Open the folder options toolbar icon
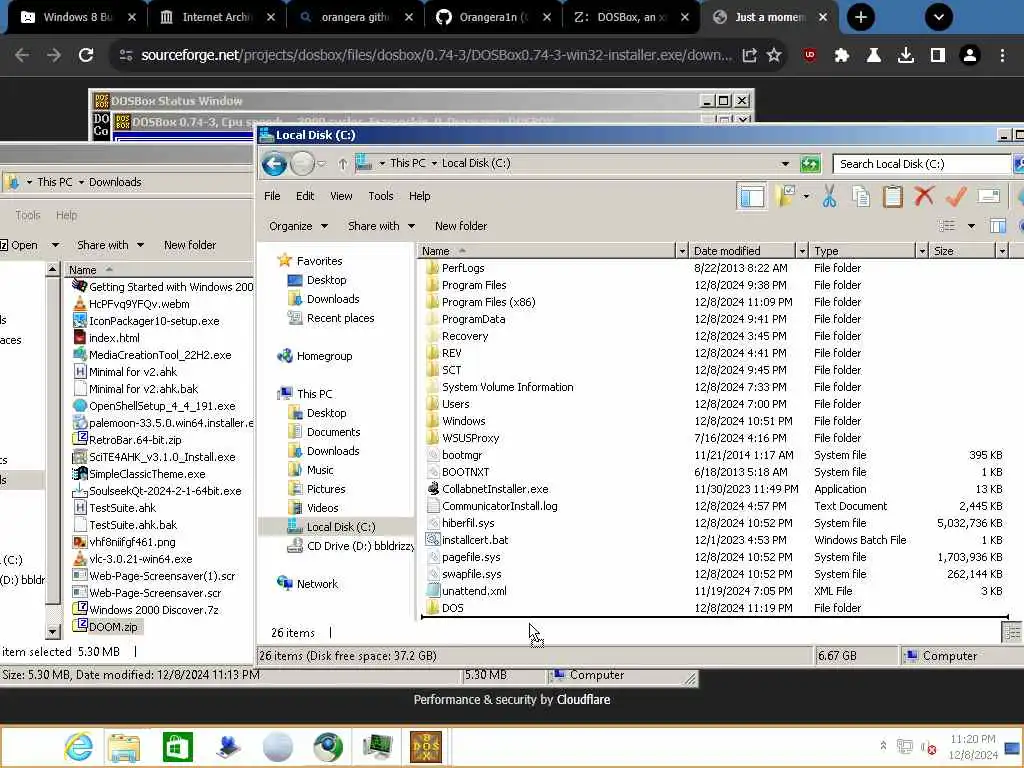The image size is (1024, 768). pyautogui.click(x=784, y=196)
